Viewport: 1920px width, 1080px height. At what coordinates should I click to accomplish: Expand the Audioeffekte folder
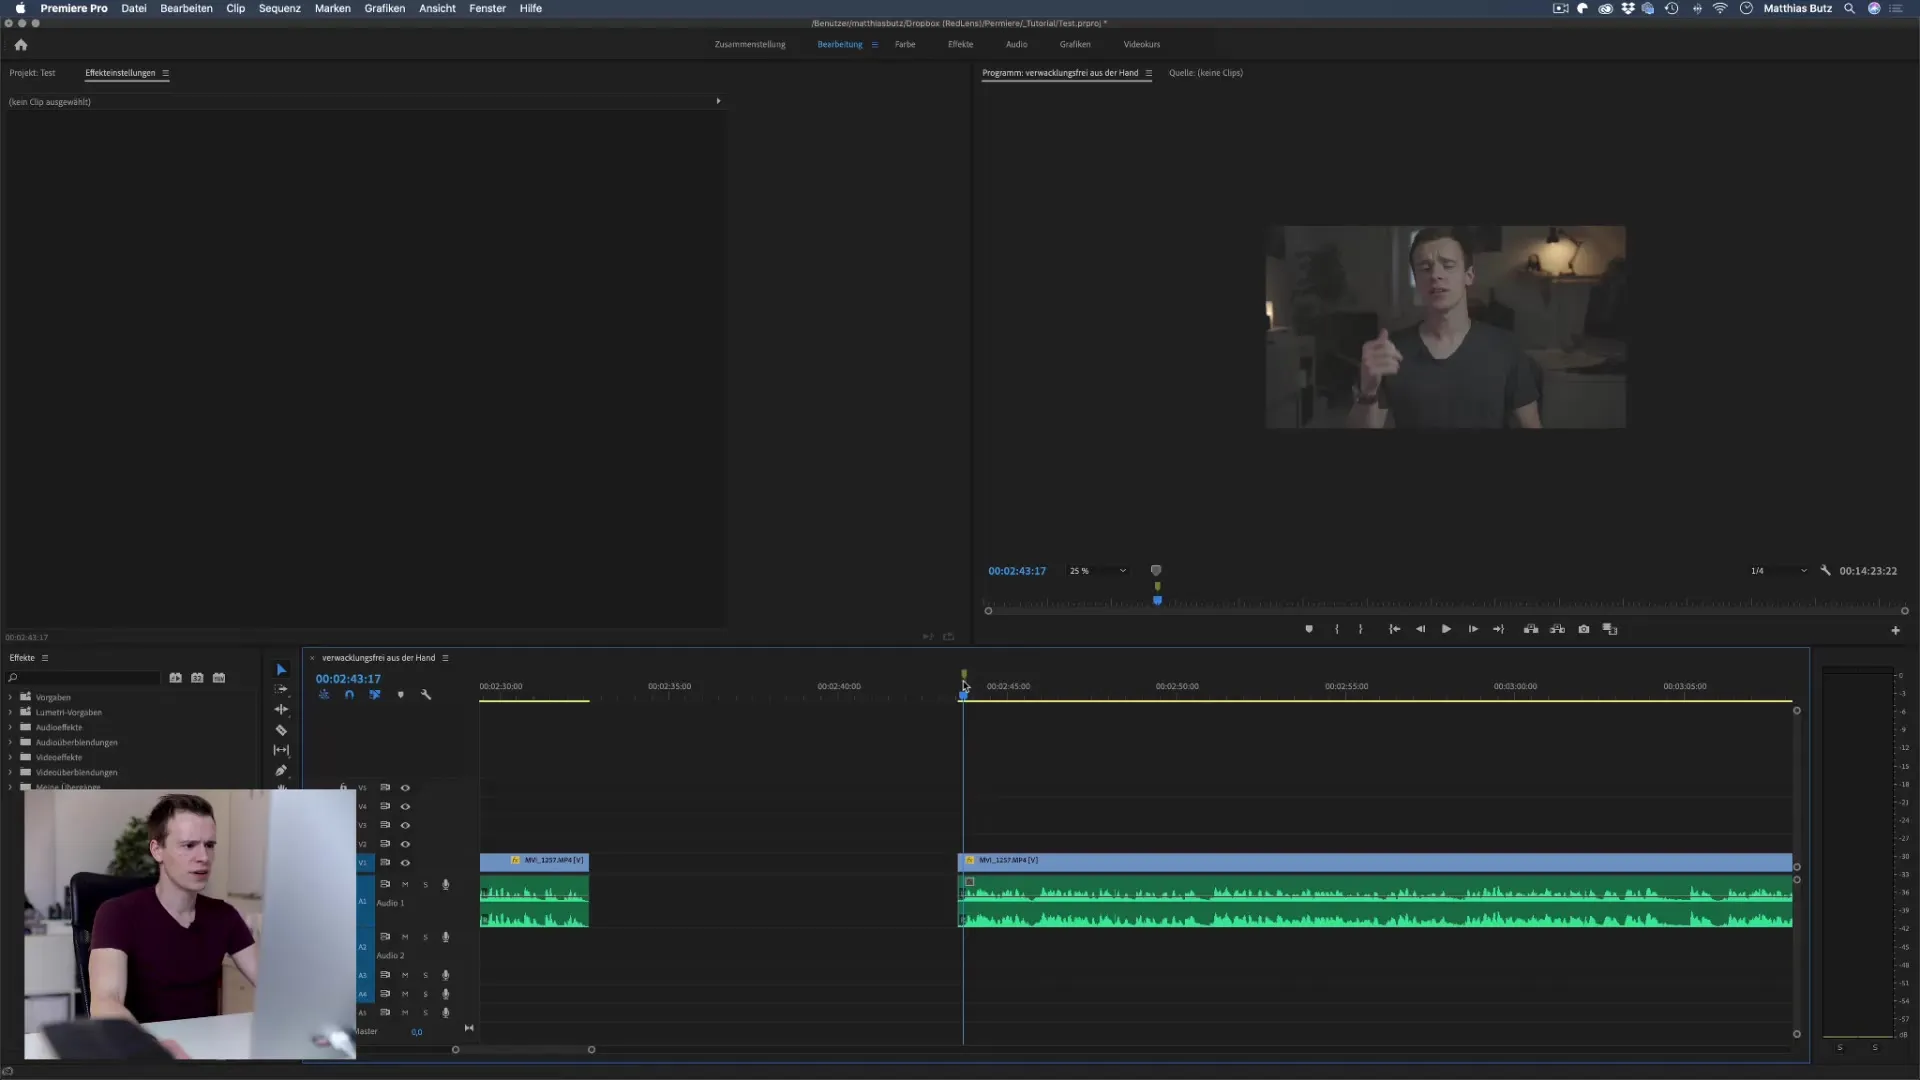click(x=10, y=727)
